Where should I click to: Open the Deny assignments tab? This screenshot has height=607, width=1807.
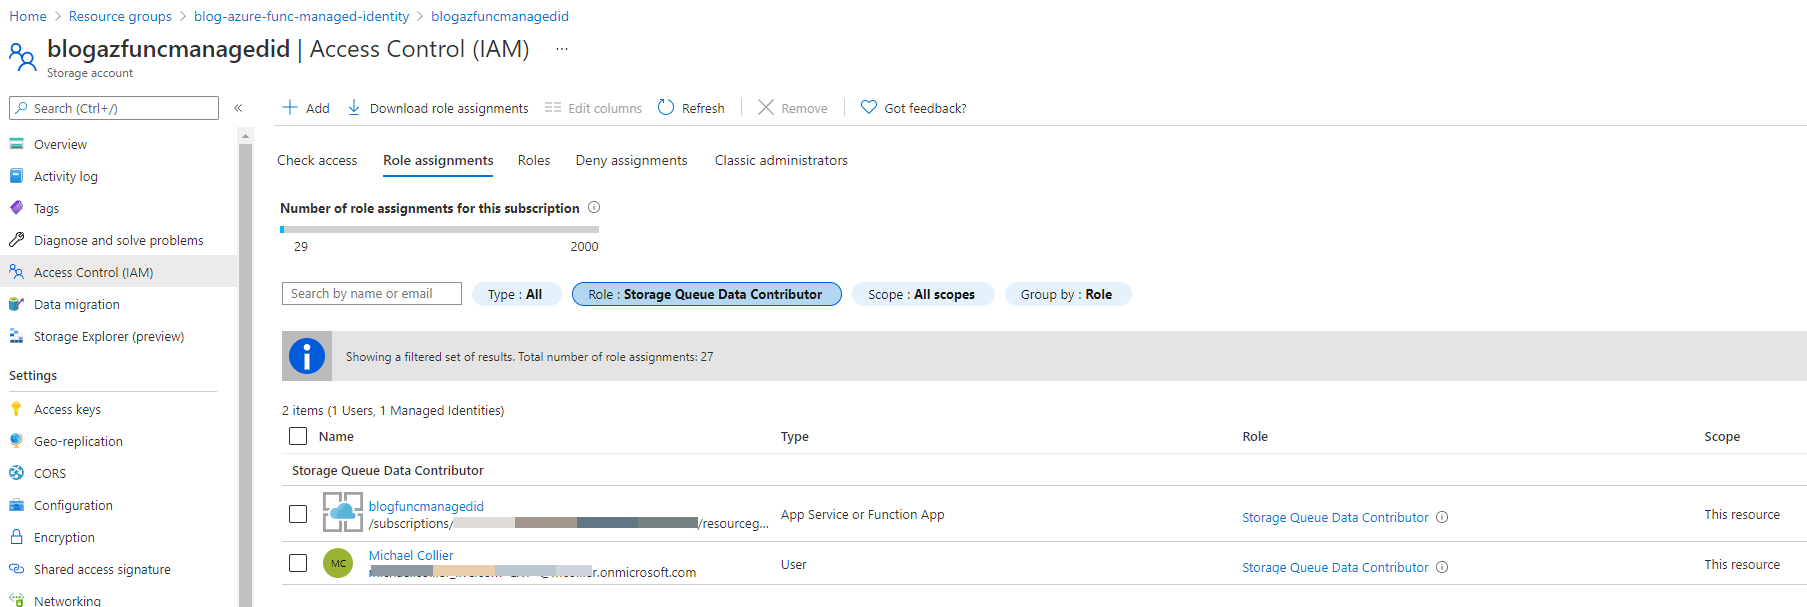631,160
